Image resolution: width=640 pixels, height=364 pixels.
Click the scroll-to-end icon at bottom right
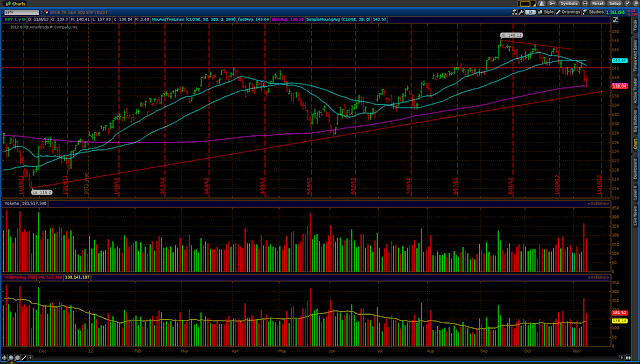pos(628,357)
